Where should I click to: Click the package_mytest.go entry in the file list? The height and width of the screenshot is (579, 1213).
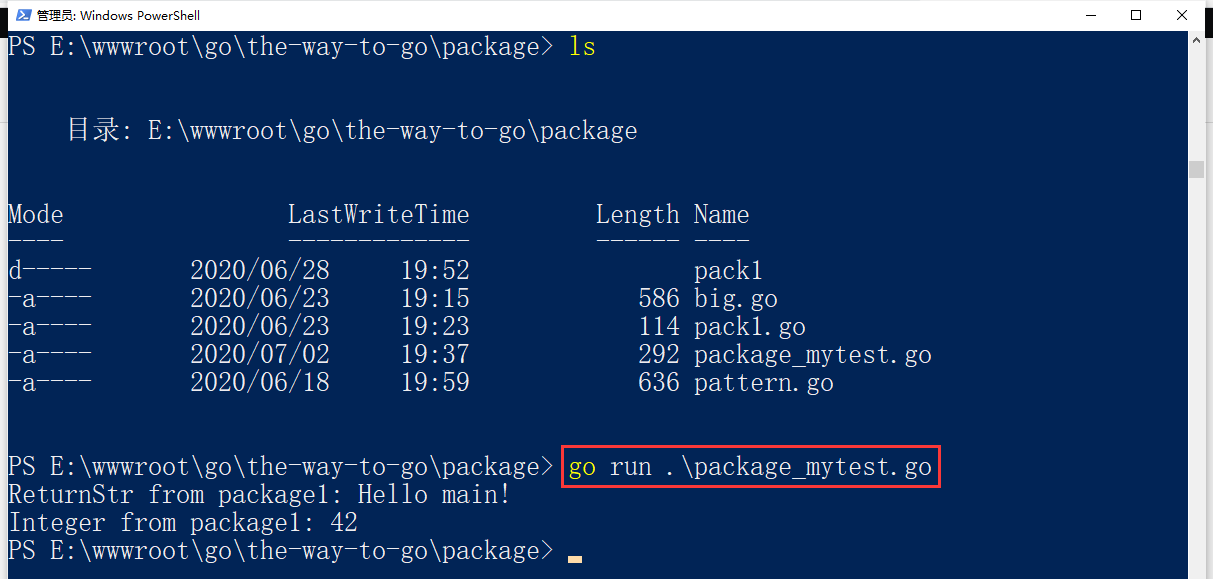point(812,355)
